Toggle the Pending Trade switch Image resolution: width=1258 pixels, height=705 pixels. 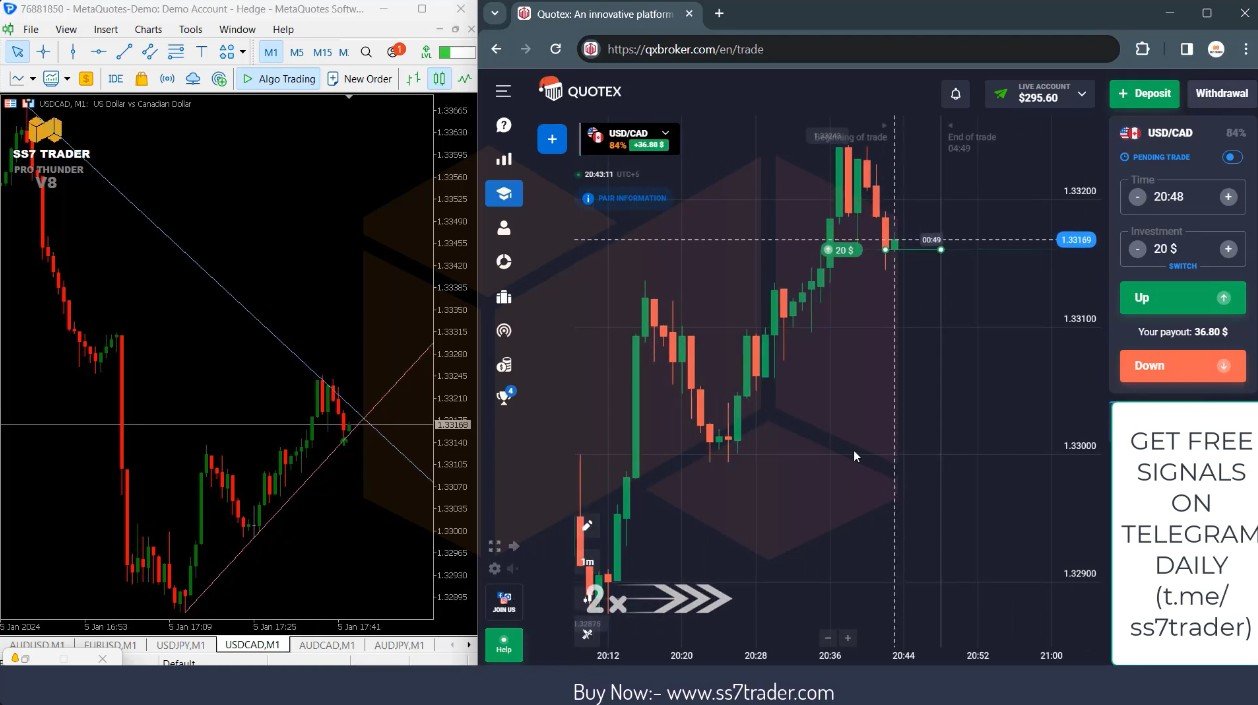[x=1232, y=157]
